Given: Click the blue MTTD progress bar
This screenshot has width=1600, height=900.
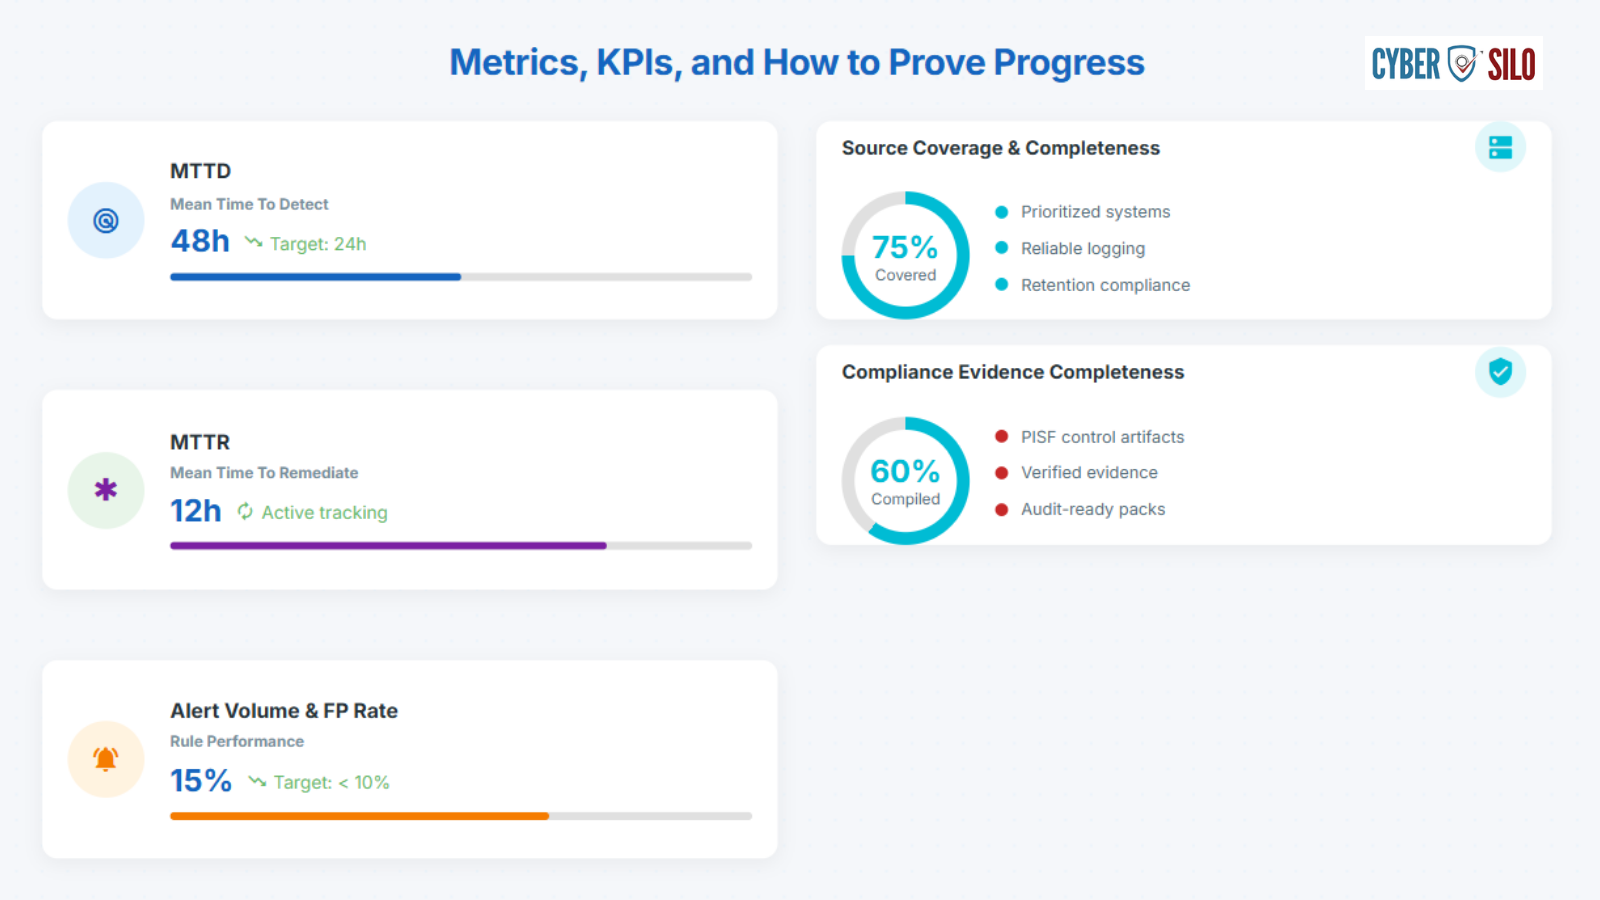Looking at the screenshot, I should 461,277.
